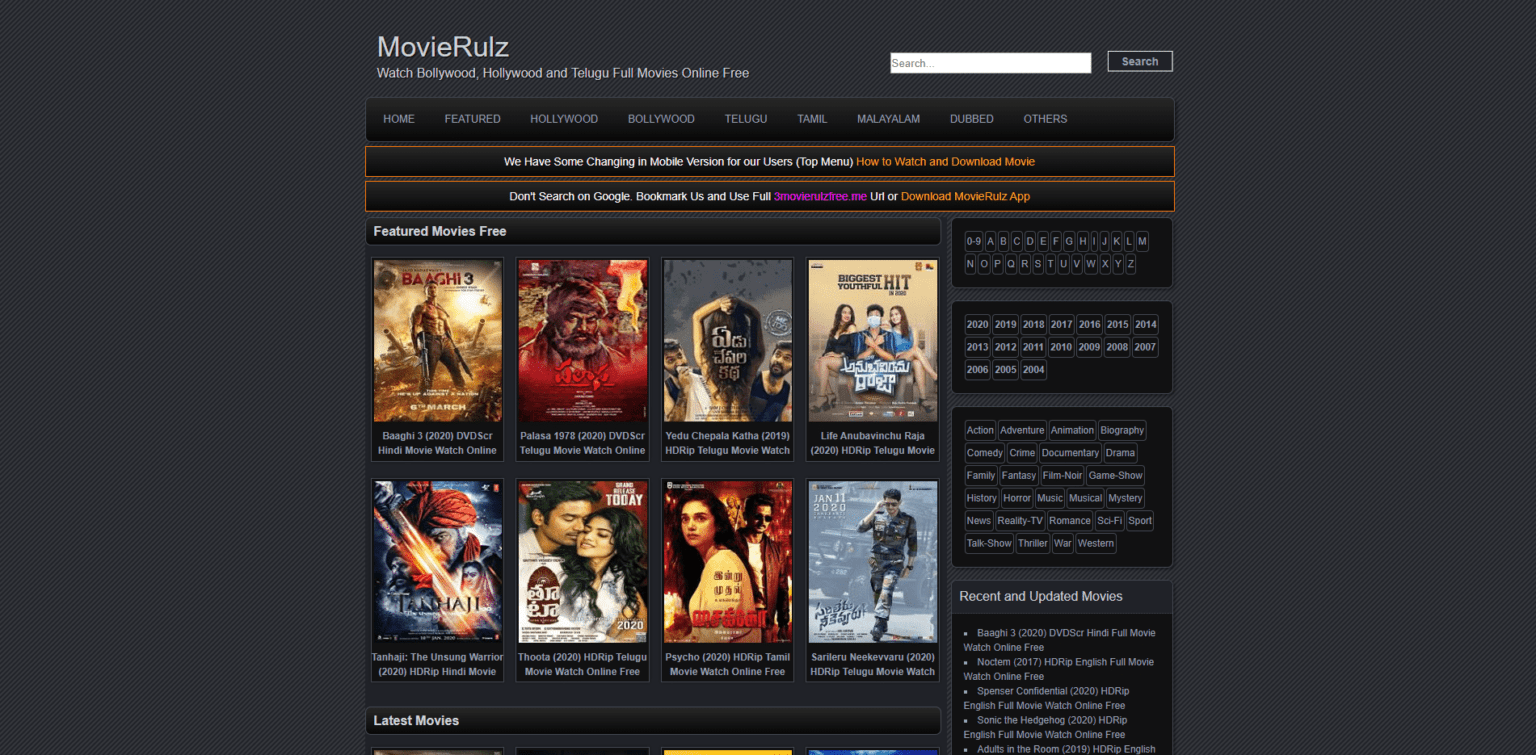
Task: Select the Adventure genre tag
Action: coord(1022,430)
